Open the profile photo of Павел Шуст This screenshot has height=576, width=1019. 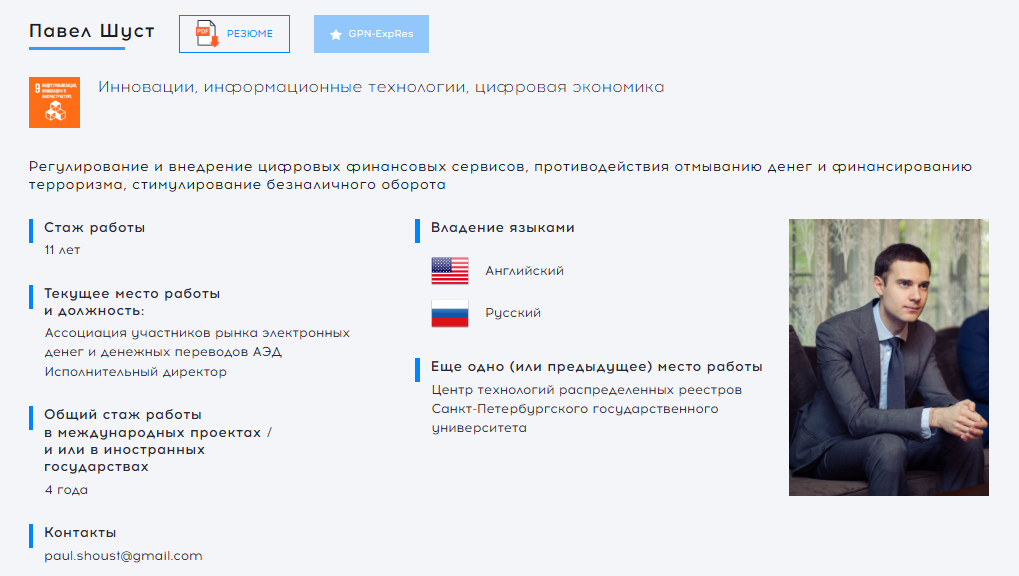pyautogui.click(x=888, y=358)
